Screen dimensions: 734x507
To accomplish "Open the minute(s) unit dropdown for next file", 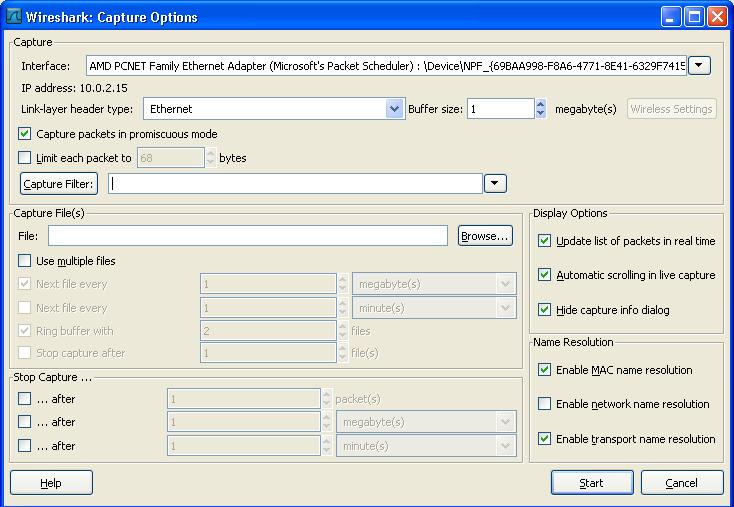I will point(434,308).
